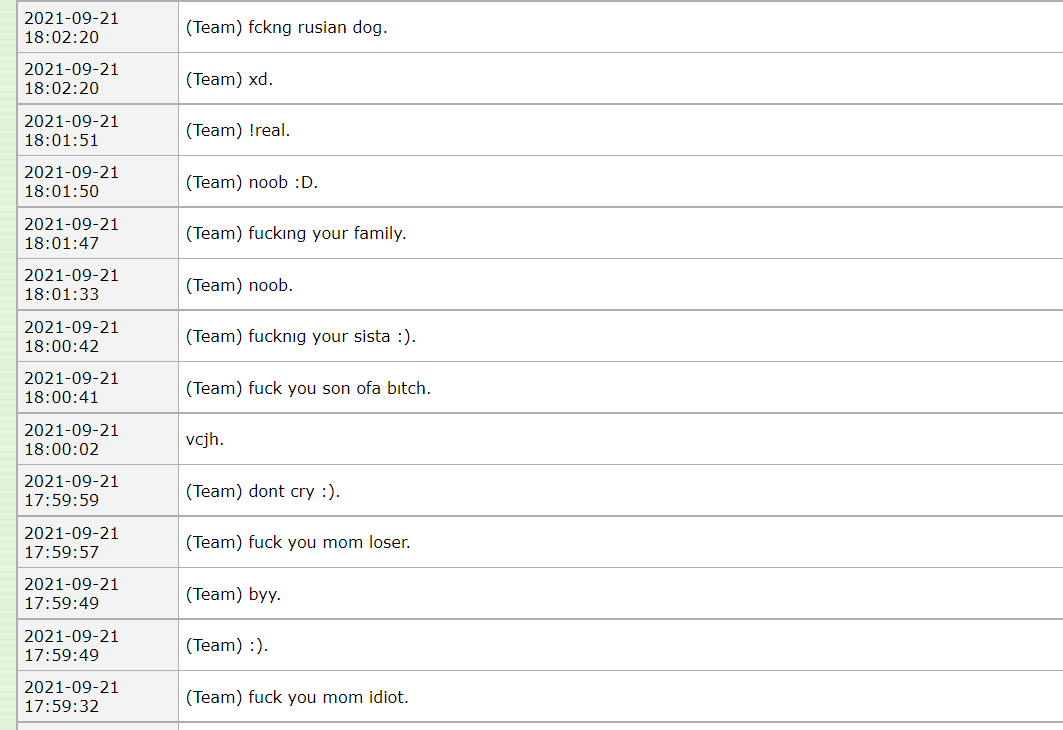Click the message containing only "(Team) :)."
The image size is (1063, 730).
(227, 645)
